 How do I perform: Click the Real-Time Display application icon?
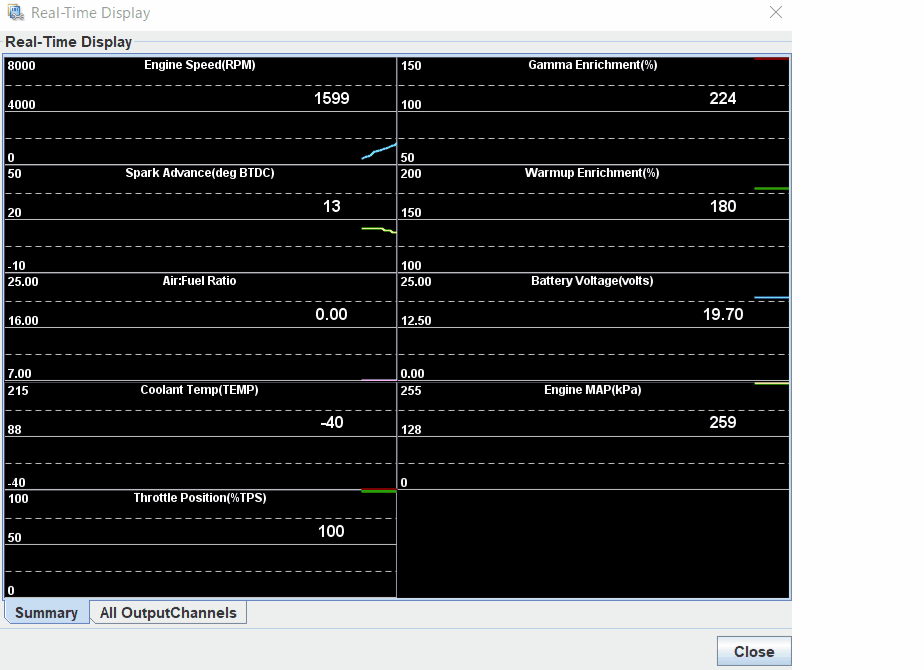click(x=14, y=12)
